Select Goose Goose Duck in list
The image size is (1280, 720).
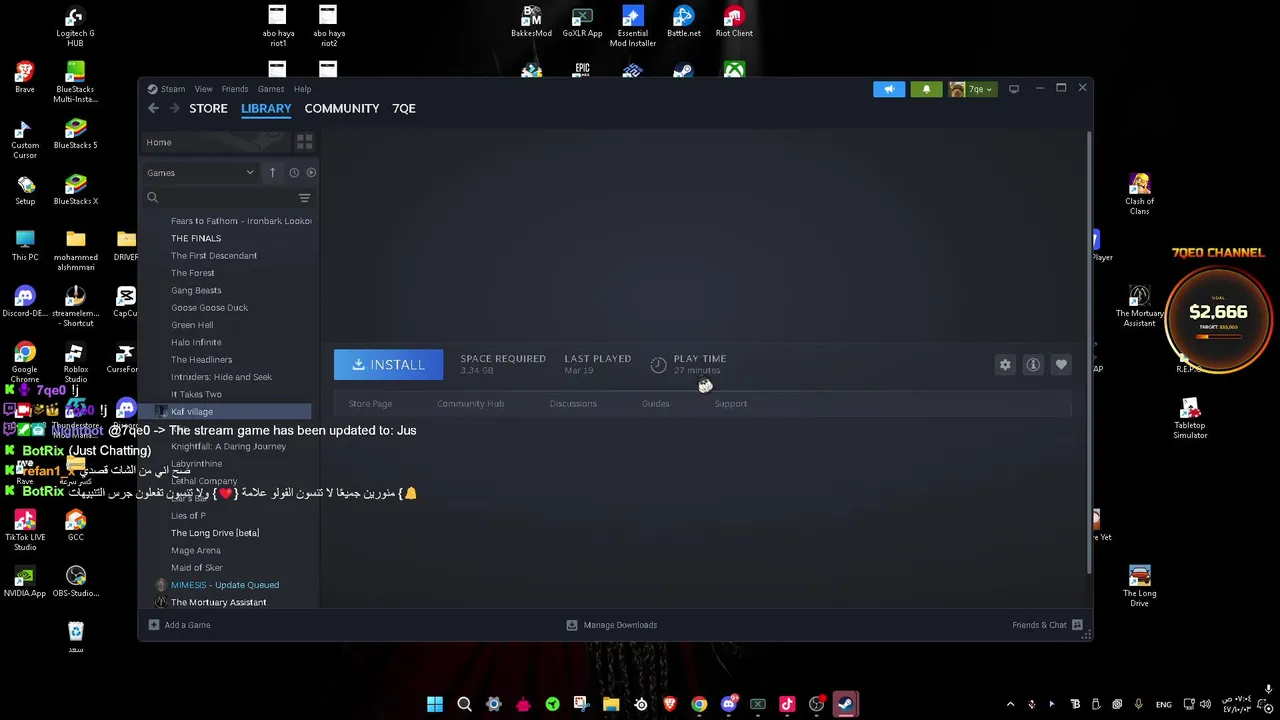pyautogui.click(x=209, y=308)
